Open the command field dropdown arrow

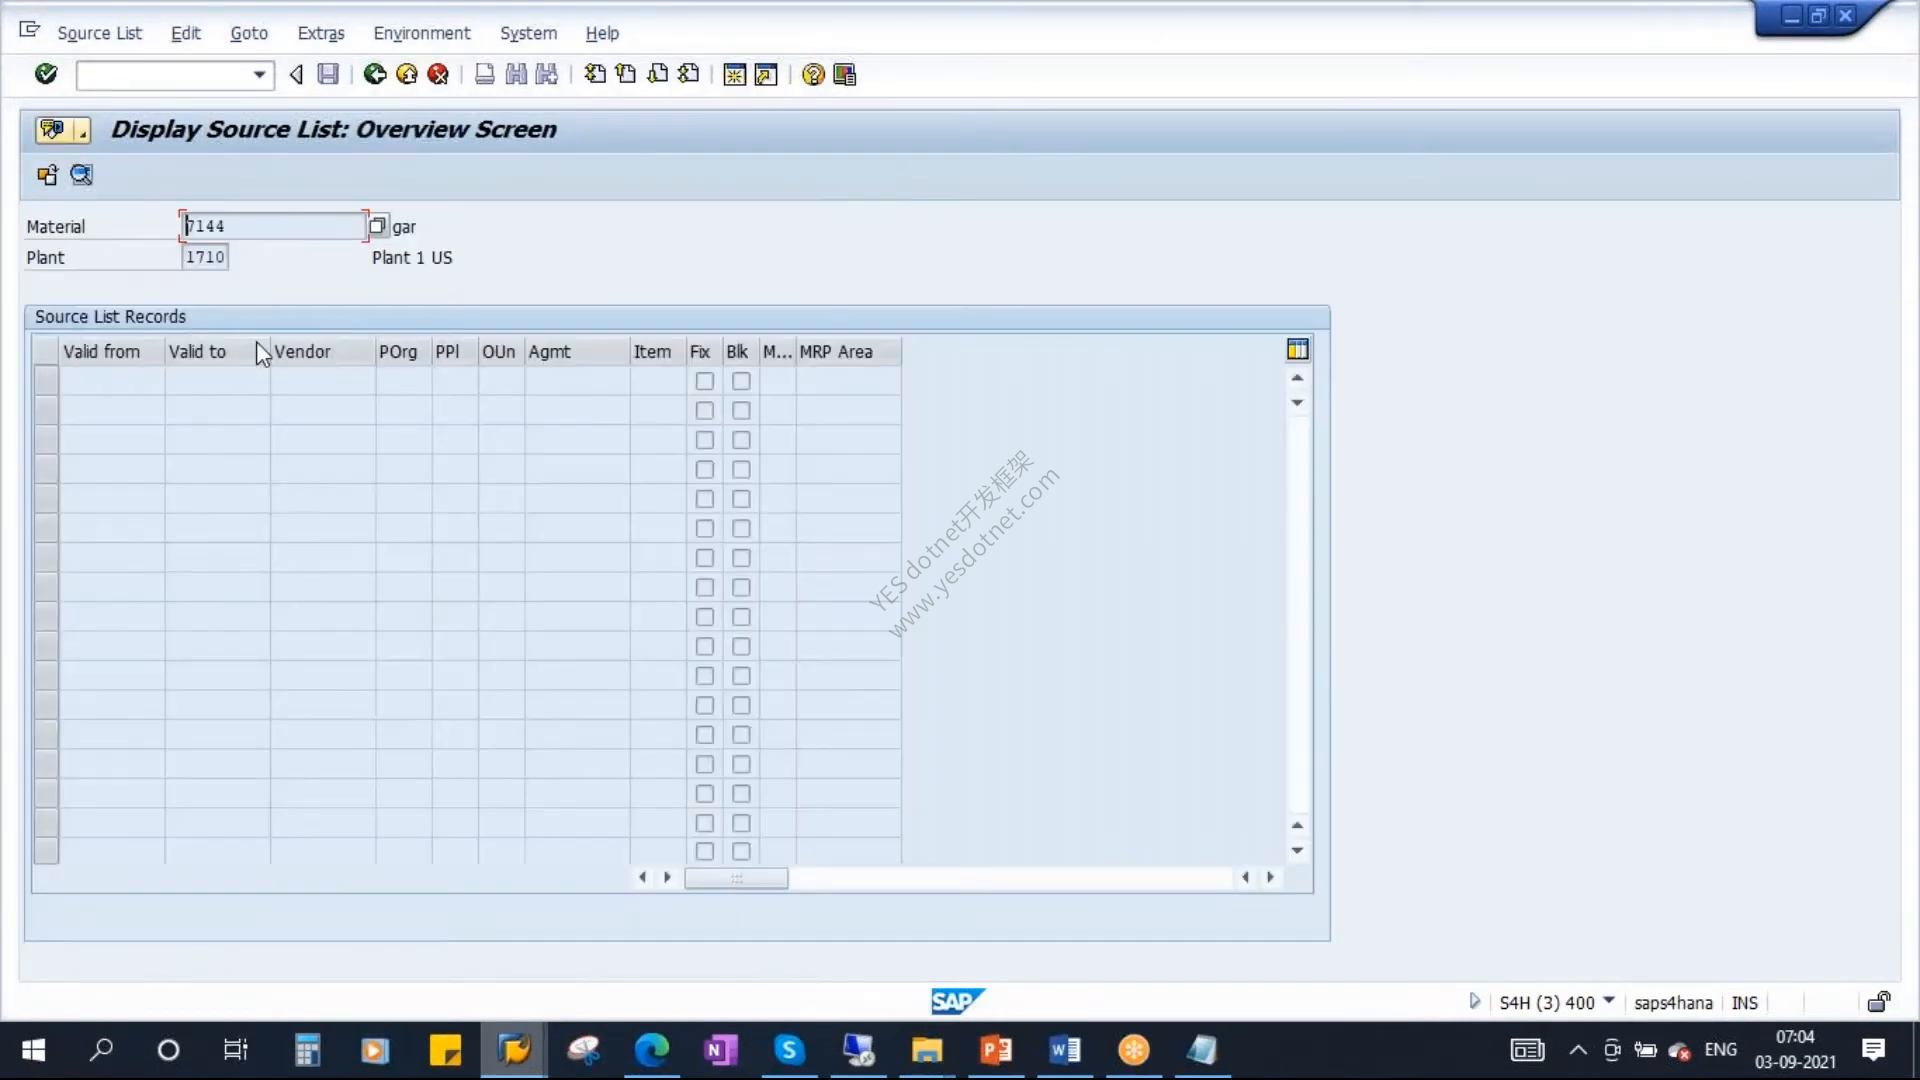click(259, 75)
